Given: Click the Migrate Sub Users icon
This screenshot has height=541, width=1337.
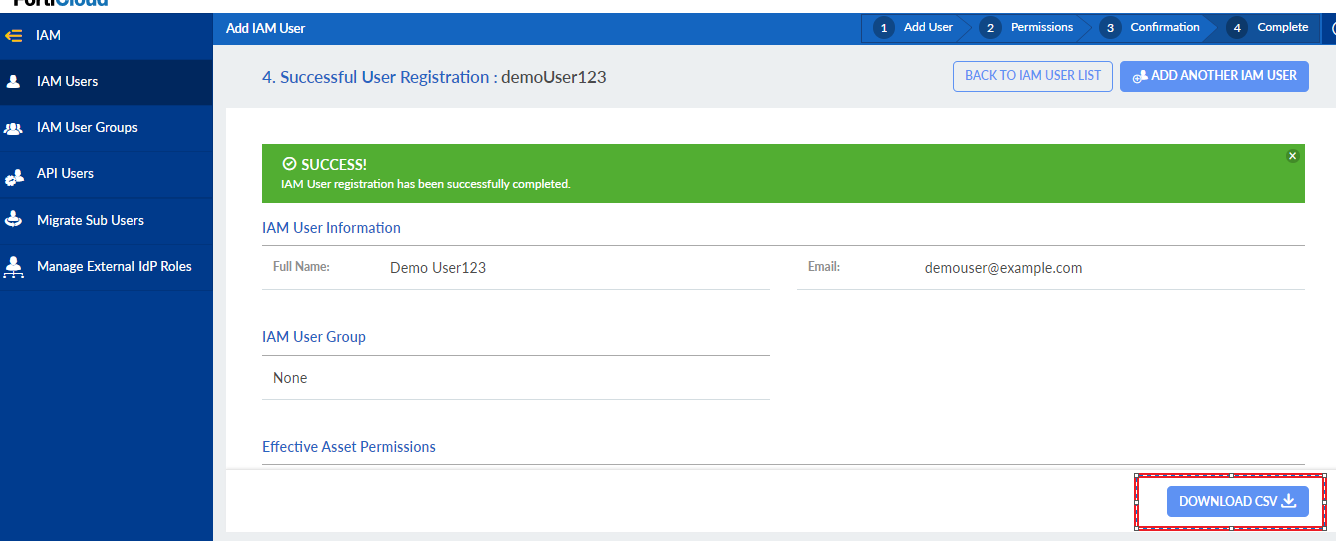Looking at the screenshot, I should pyautogui.click(x=14, y=220).
